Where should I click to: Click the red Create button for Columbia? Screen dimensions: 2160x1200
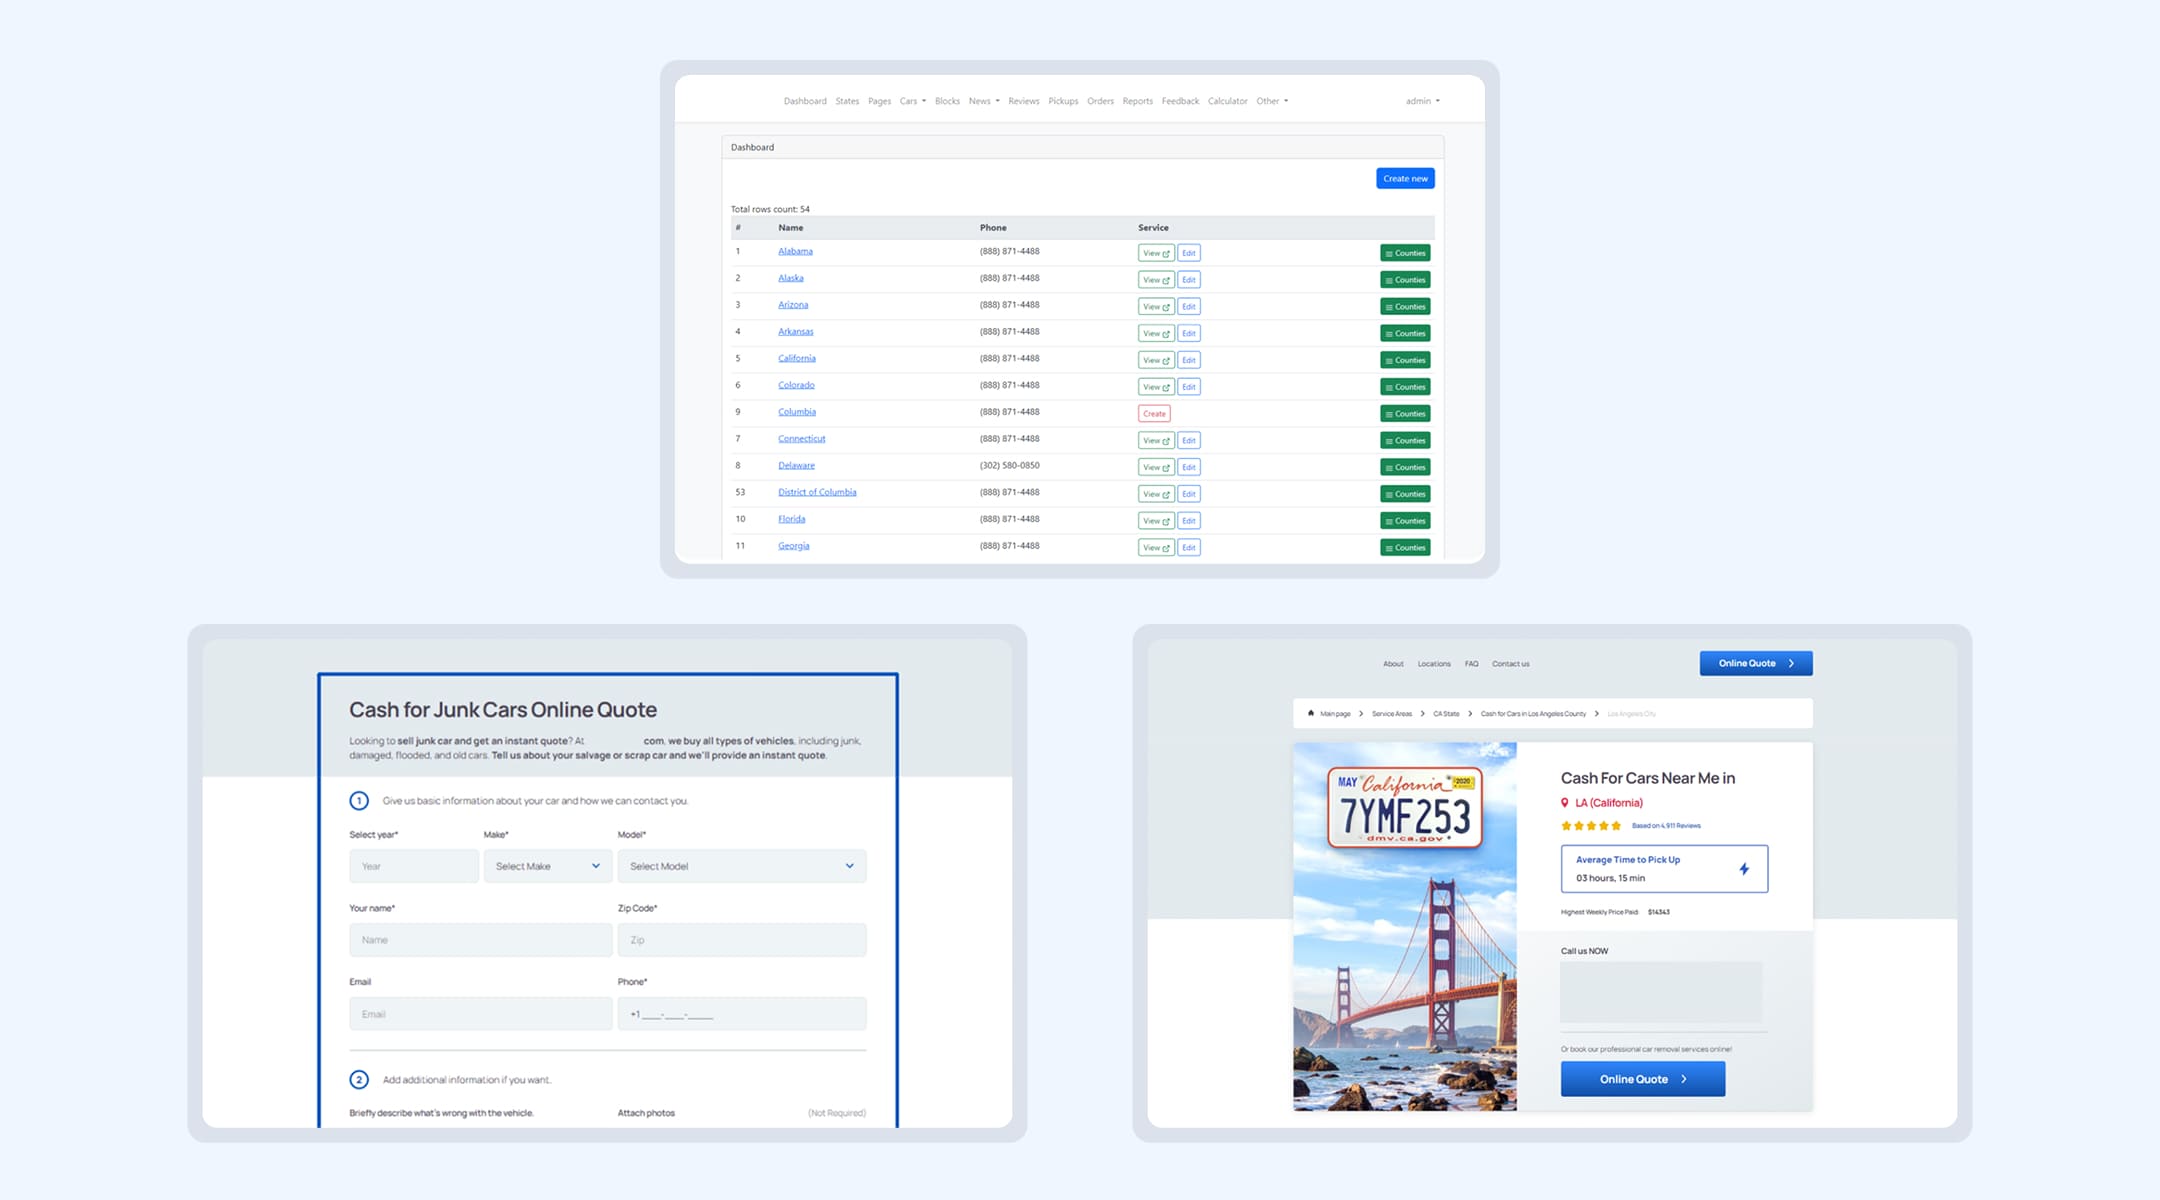click(1154, 414)
